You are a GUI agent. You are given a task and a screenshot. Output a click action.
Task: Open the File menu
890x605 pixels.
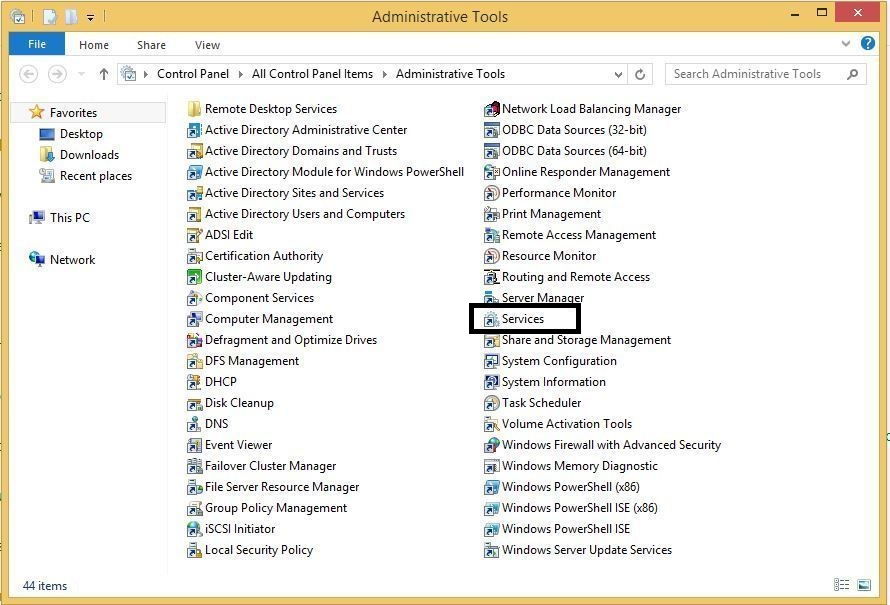(37, 44)
